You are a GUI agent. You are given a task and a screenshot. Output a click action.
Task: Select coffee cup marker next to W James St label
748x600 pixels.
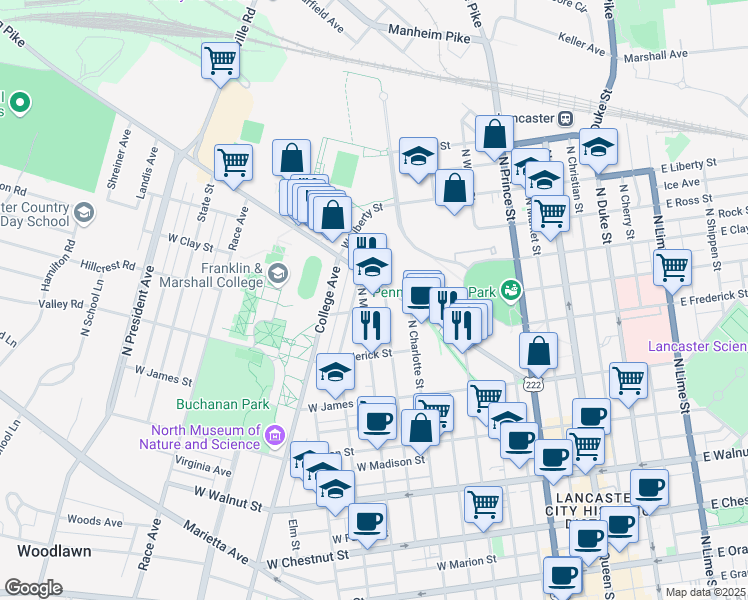coord(377,422)
